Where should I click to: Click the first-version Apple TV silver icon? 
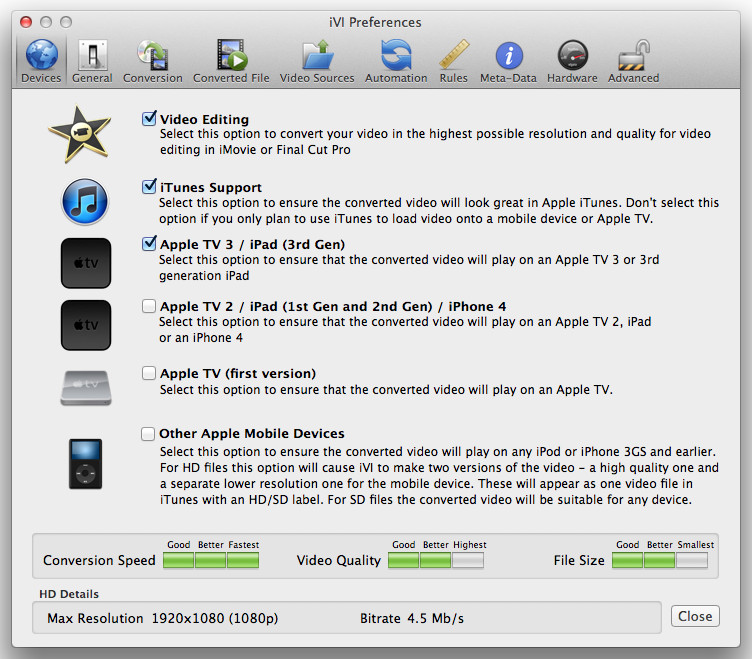click(x=86, y=388)
